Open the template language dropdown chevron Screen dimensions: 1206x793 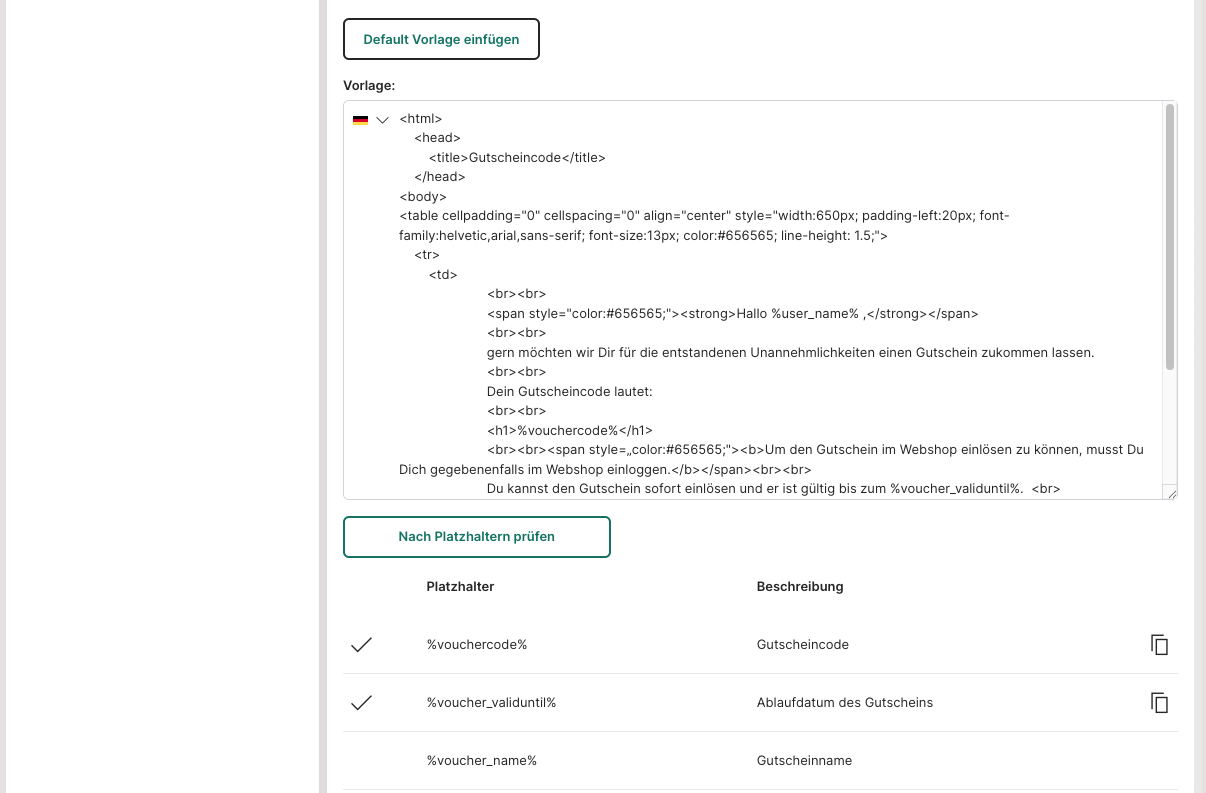[382, 120]
